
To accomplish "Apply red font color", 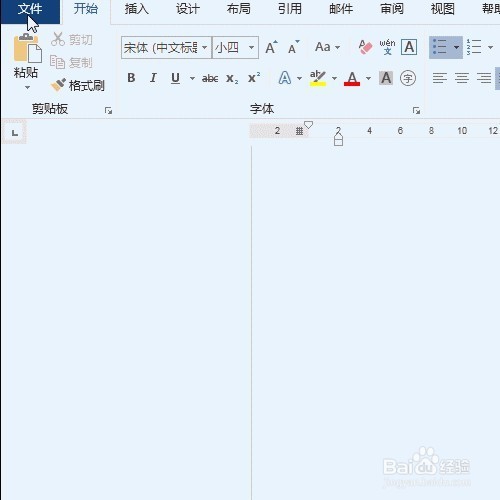I will [352, 79].
